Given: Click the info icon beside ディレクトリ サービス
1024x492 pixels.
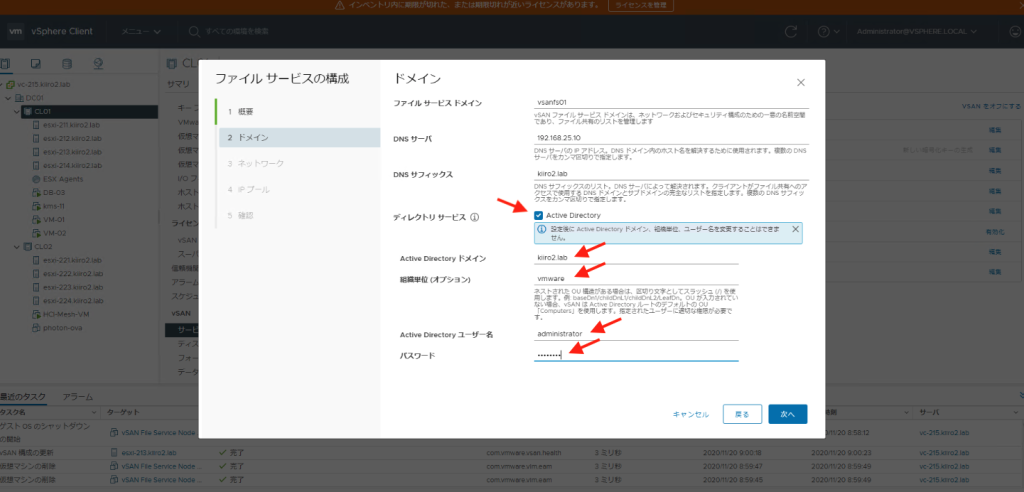Looking at the screenshot, I should (x=475, y=218).
